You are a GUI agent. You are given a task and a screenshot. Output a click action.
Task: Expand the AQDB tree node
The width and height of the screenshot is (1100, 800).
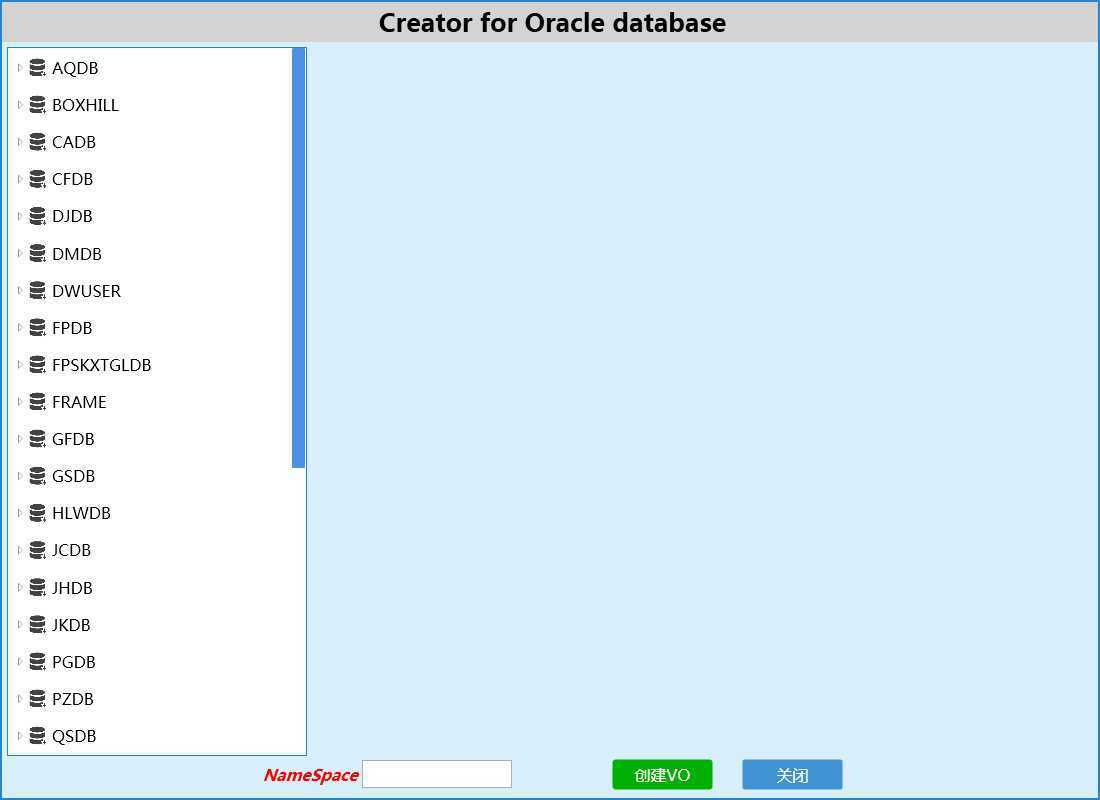click(20, 68)
